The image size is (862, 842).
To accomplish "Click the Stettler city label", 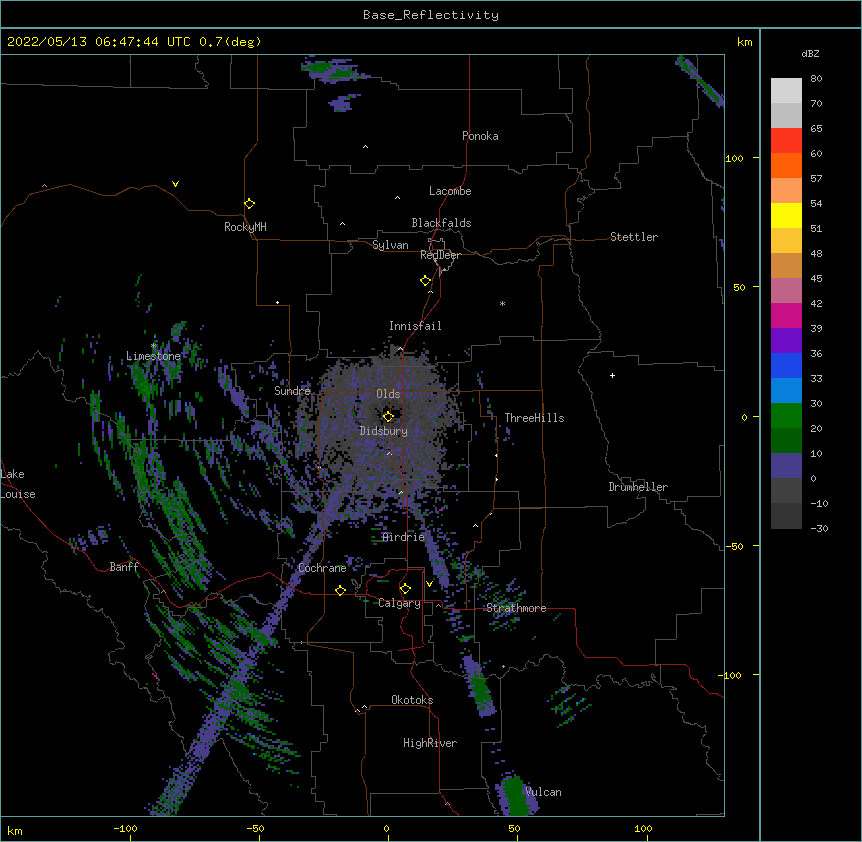I will coord(634,237).
